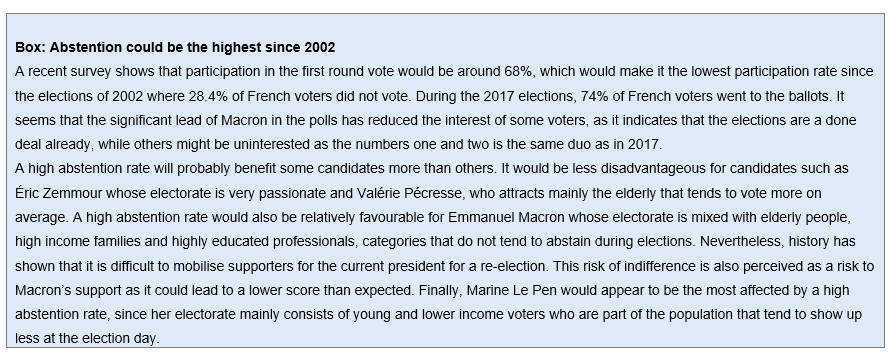Click the name 'Éric Zemmour' in the paragraph
Image resolution: width=896 pixels, height=361 pixels.
tap(59, 193)
